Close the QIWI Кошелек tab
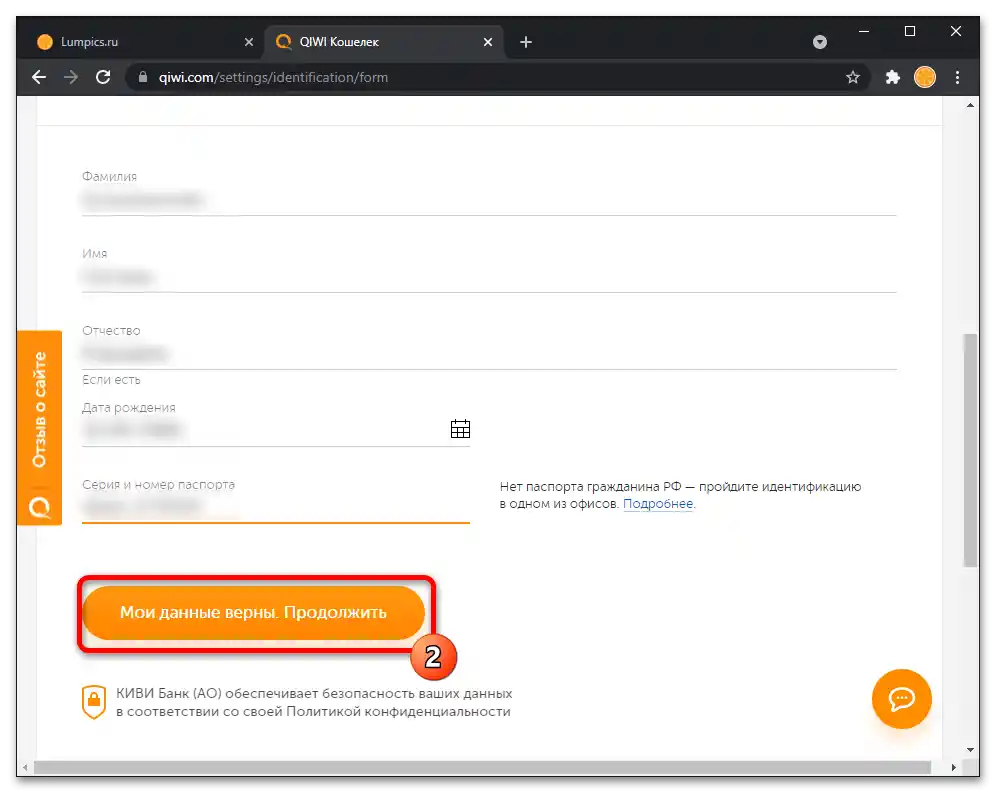 tap(488, 42)
